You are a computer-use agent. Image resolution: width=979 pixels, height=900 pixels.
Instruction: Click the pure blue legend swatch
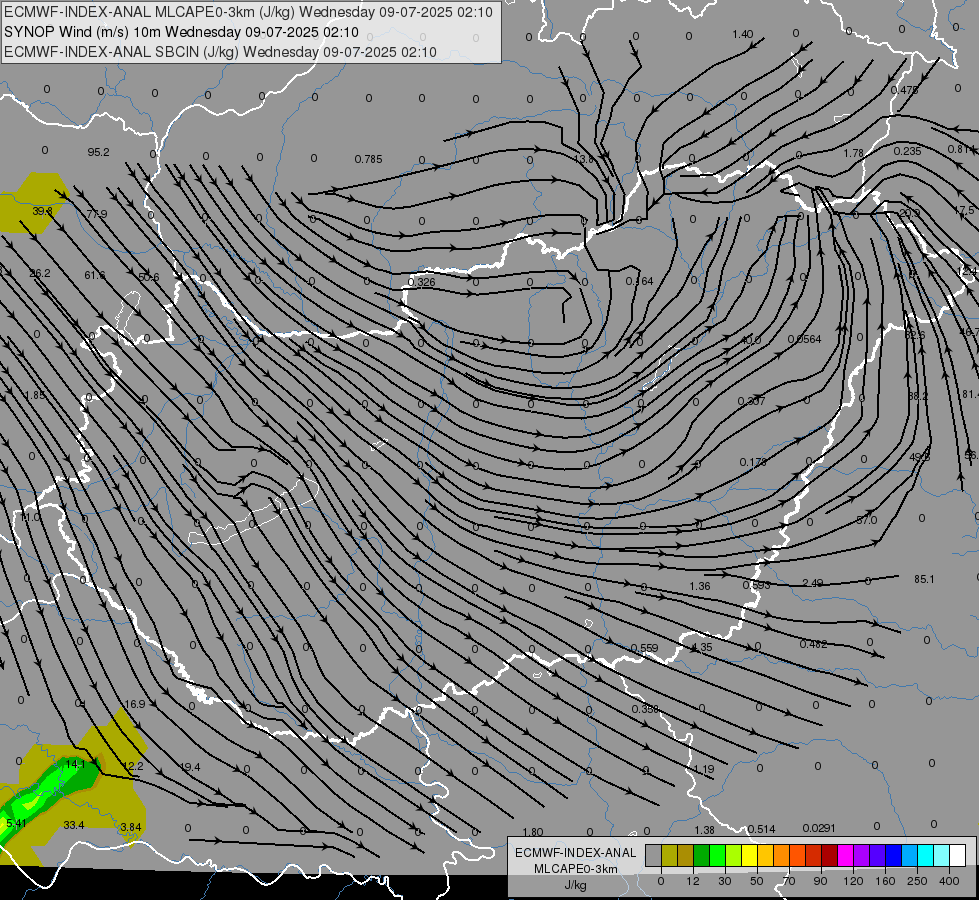(x=893, y=855)
